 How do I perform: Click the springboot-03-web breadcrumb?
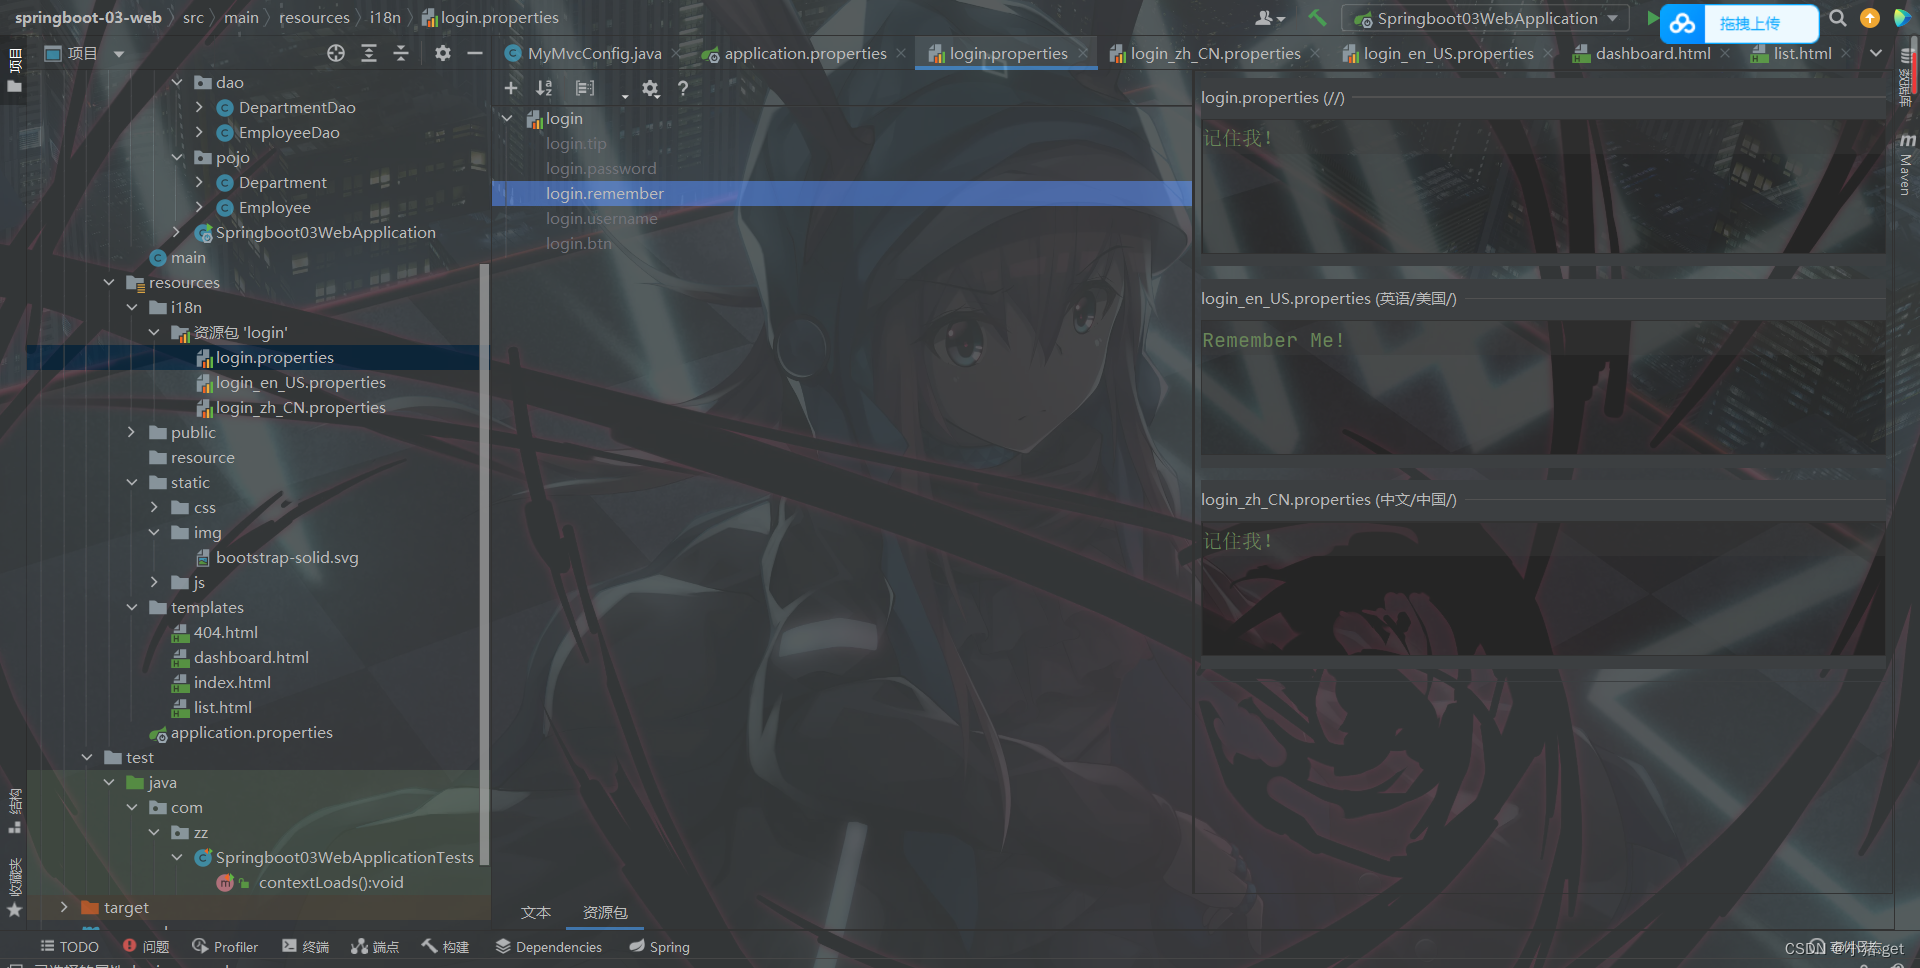pos(88,18)
